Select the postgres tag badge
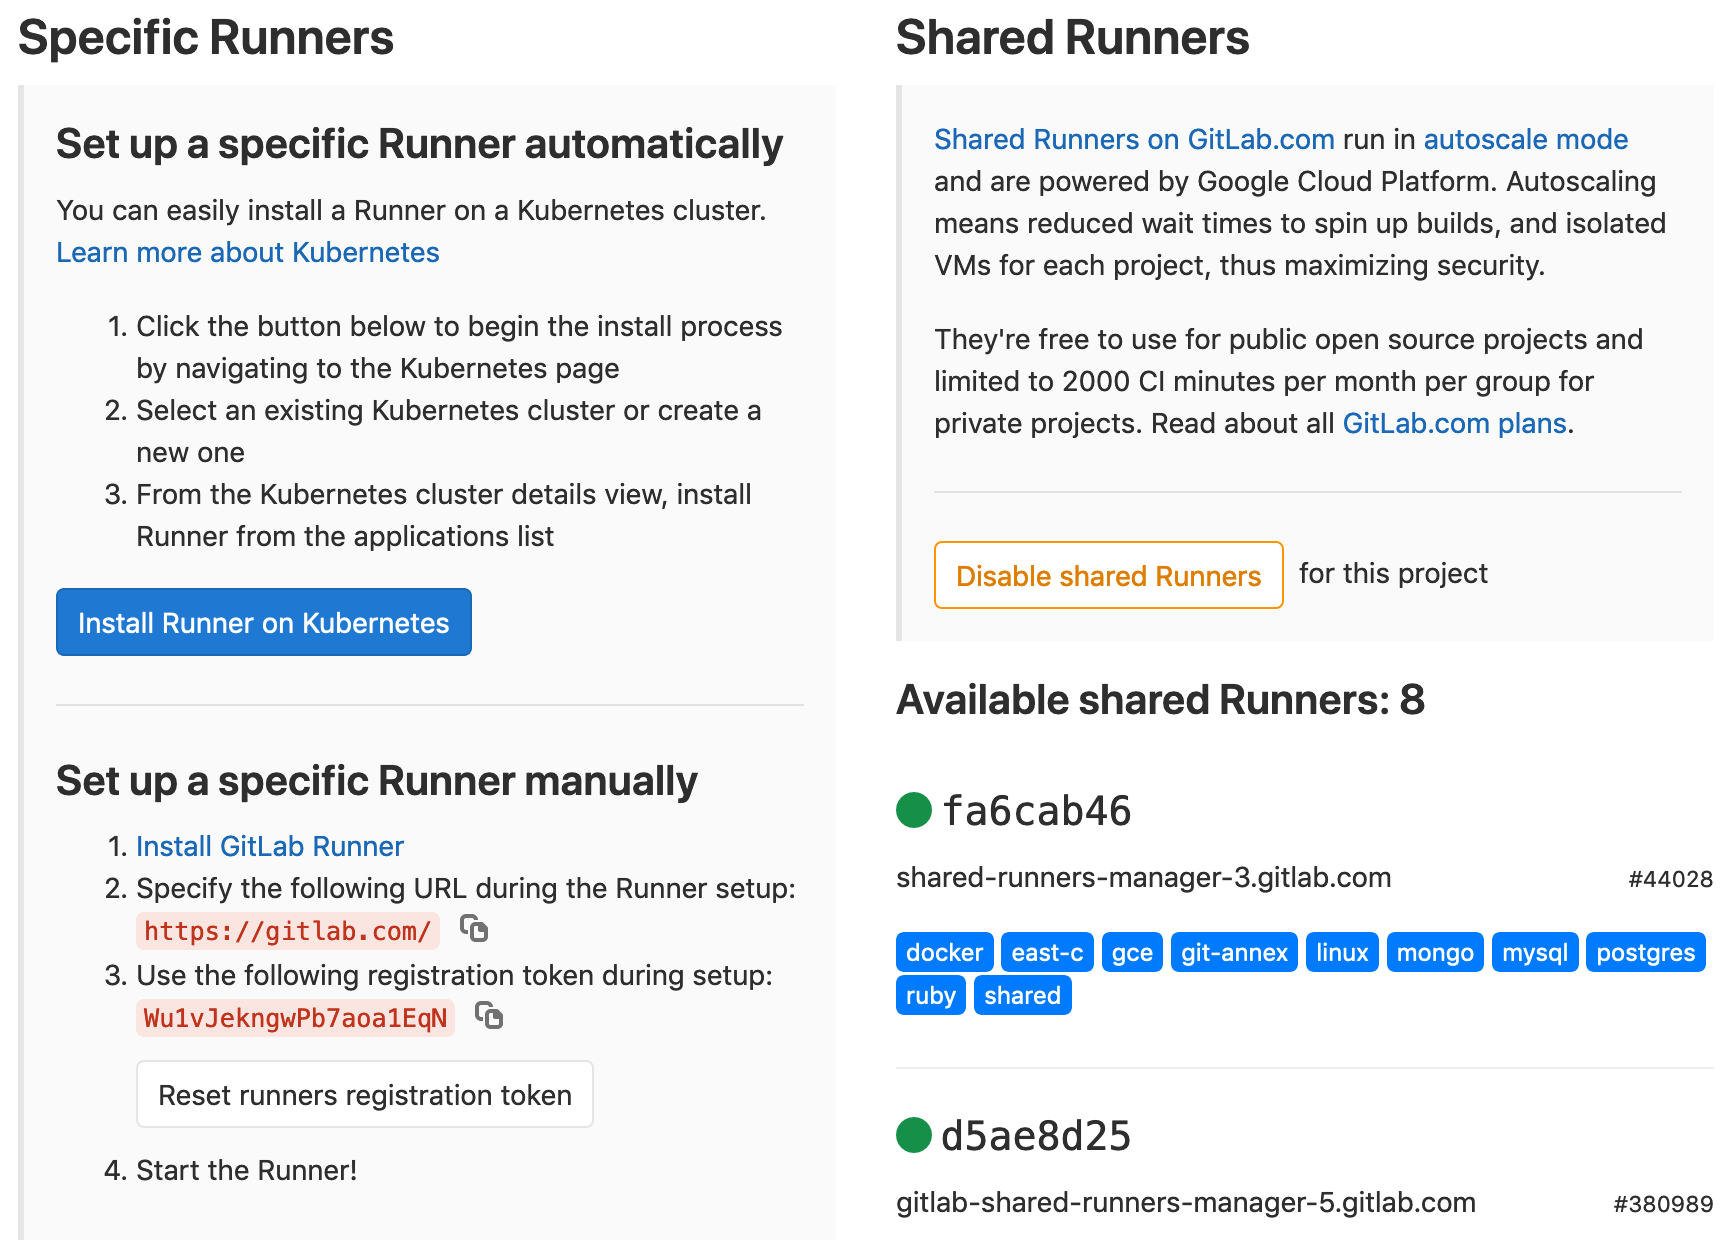 coord(1646,952)
